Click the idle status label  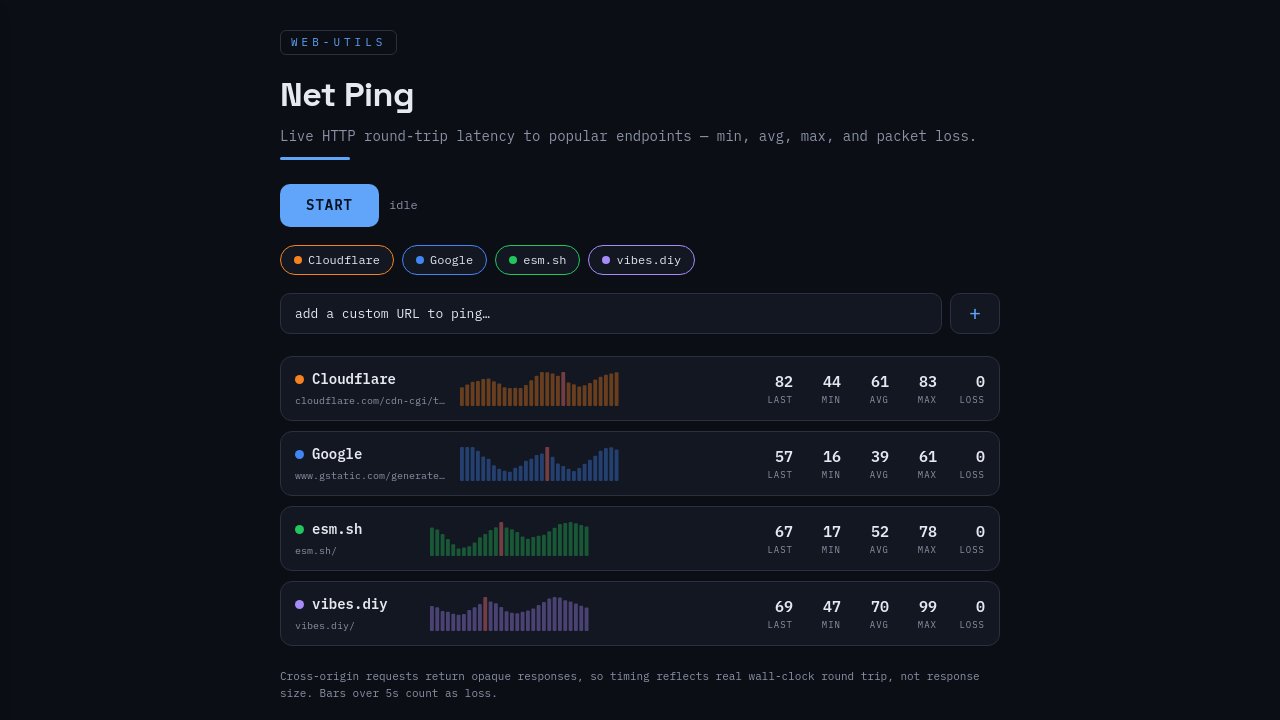pos(403,205)
